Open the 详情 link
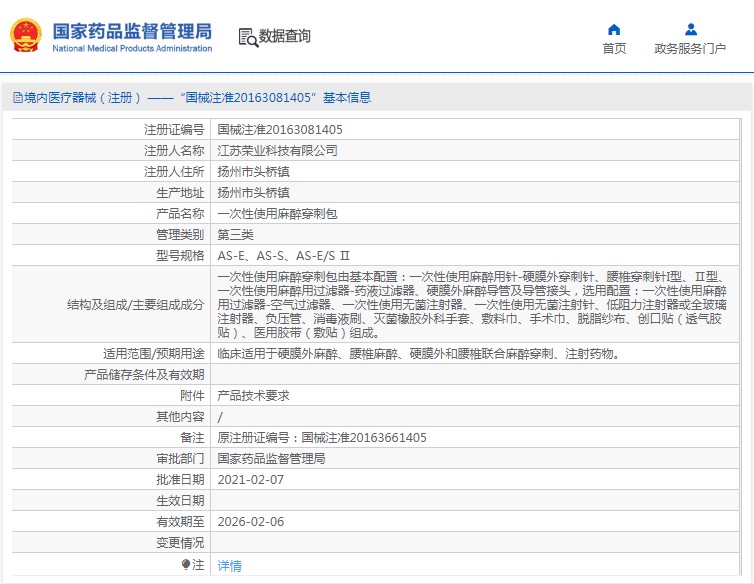The height and width of the screenshot is (584, 754). (229, 566)
